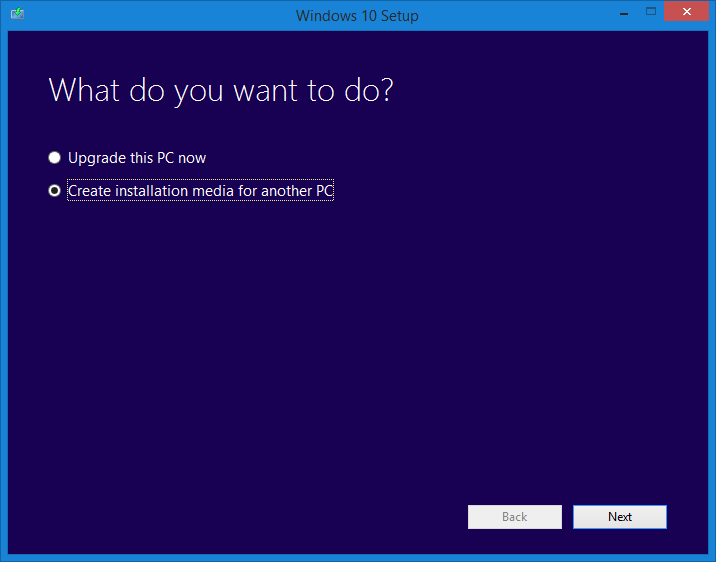This screenshot has width=716, height=562.
Task: Click the 'Windows 10 Setup' title text
Action: pyautogui.click(x=357, y=16)
